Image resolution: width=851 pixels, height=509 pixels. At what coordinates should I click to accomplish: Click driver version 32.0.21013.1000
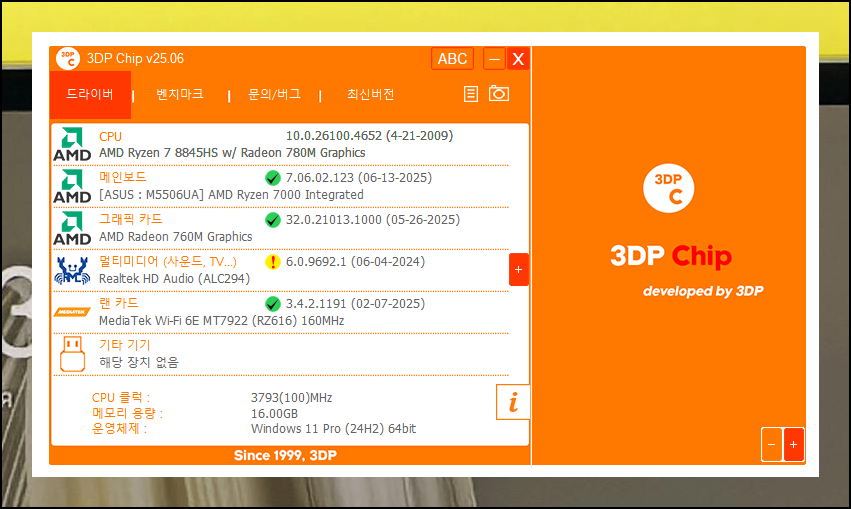[x=334, y=220]
